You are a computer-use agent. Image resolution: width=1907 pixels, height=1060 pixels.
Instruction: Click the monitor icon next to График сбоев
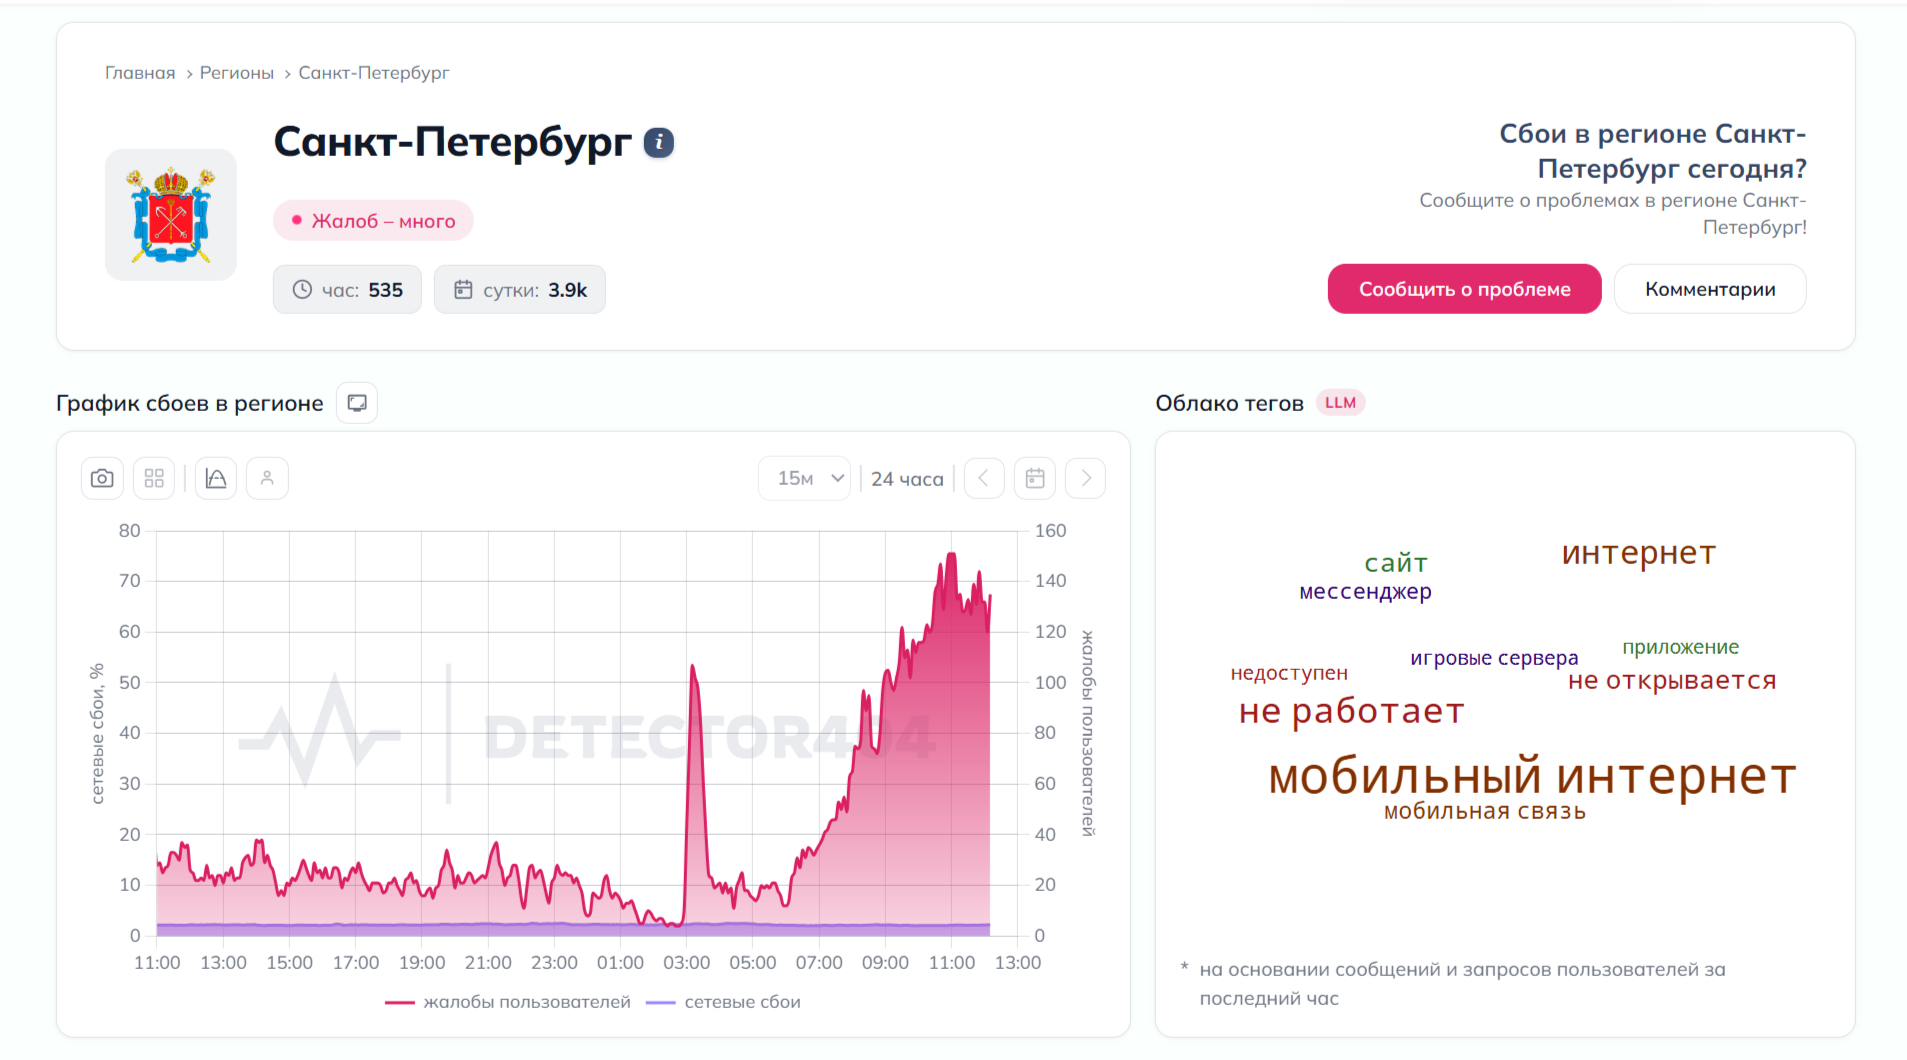coord(357,403)
